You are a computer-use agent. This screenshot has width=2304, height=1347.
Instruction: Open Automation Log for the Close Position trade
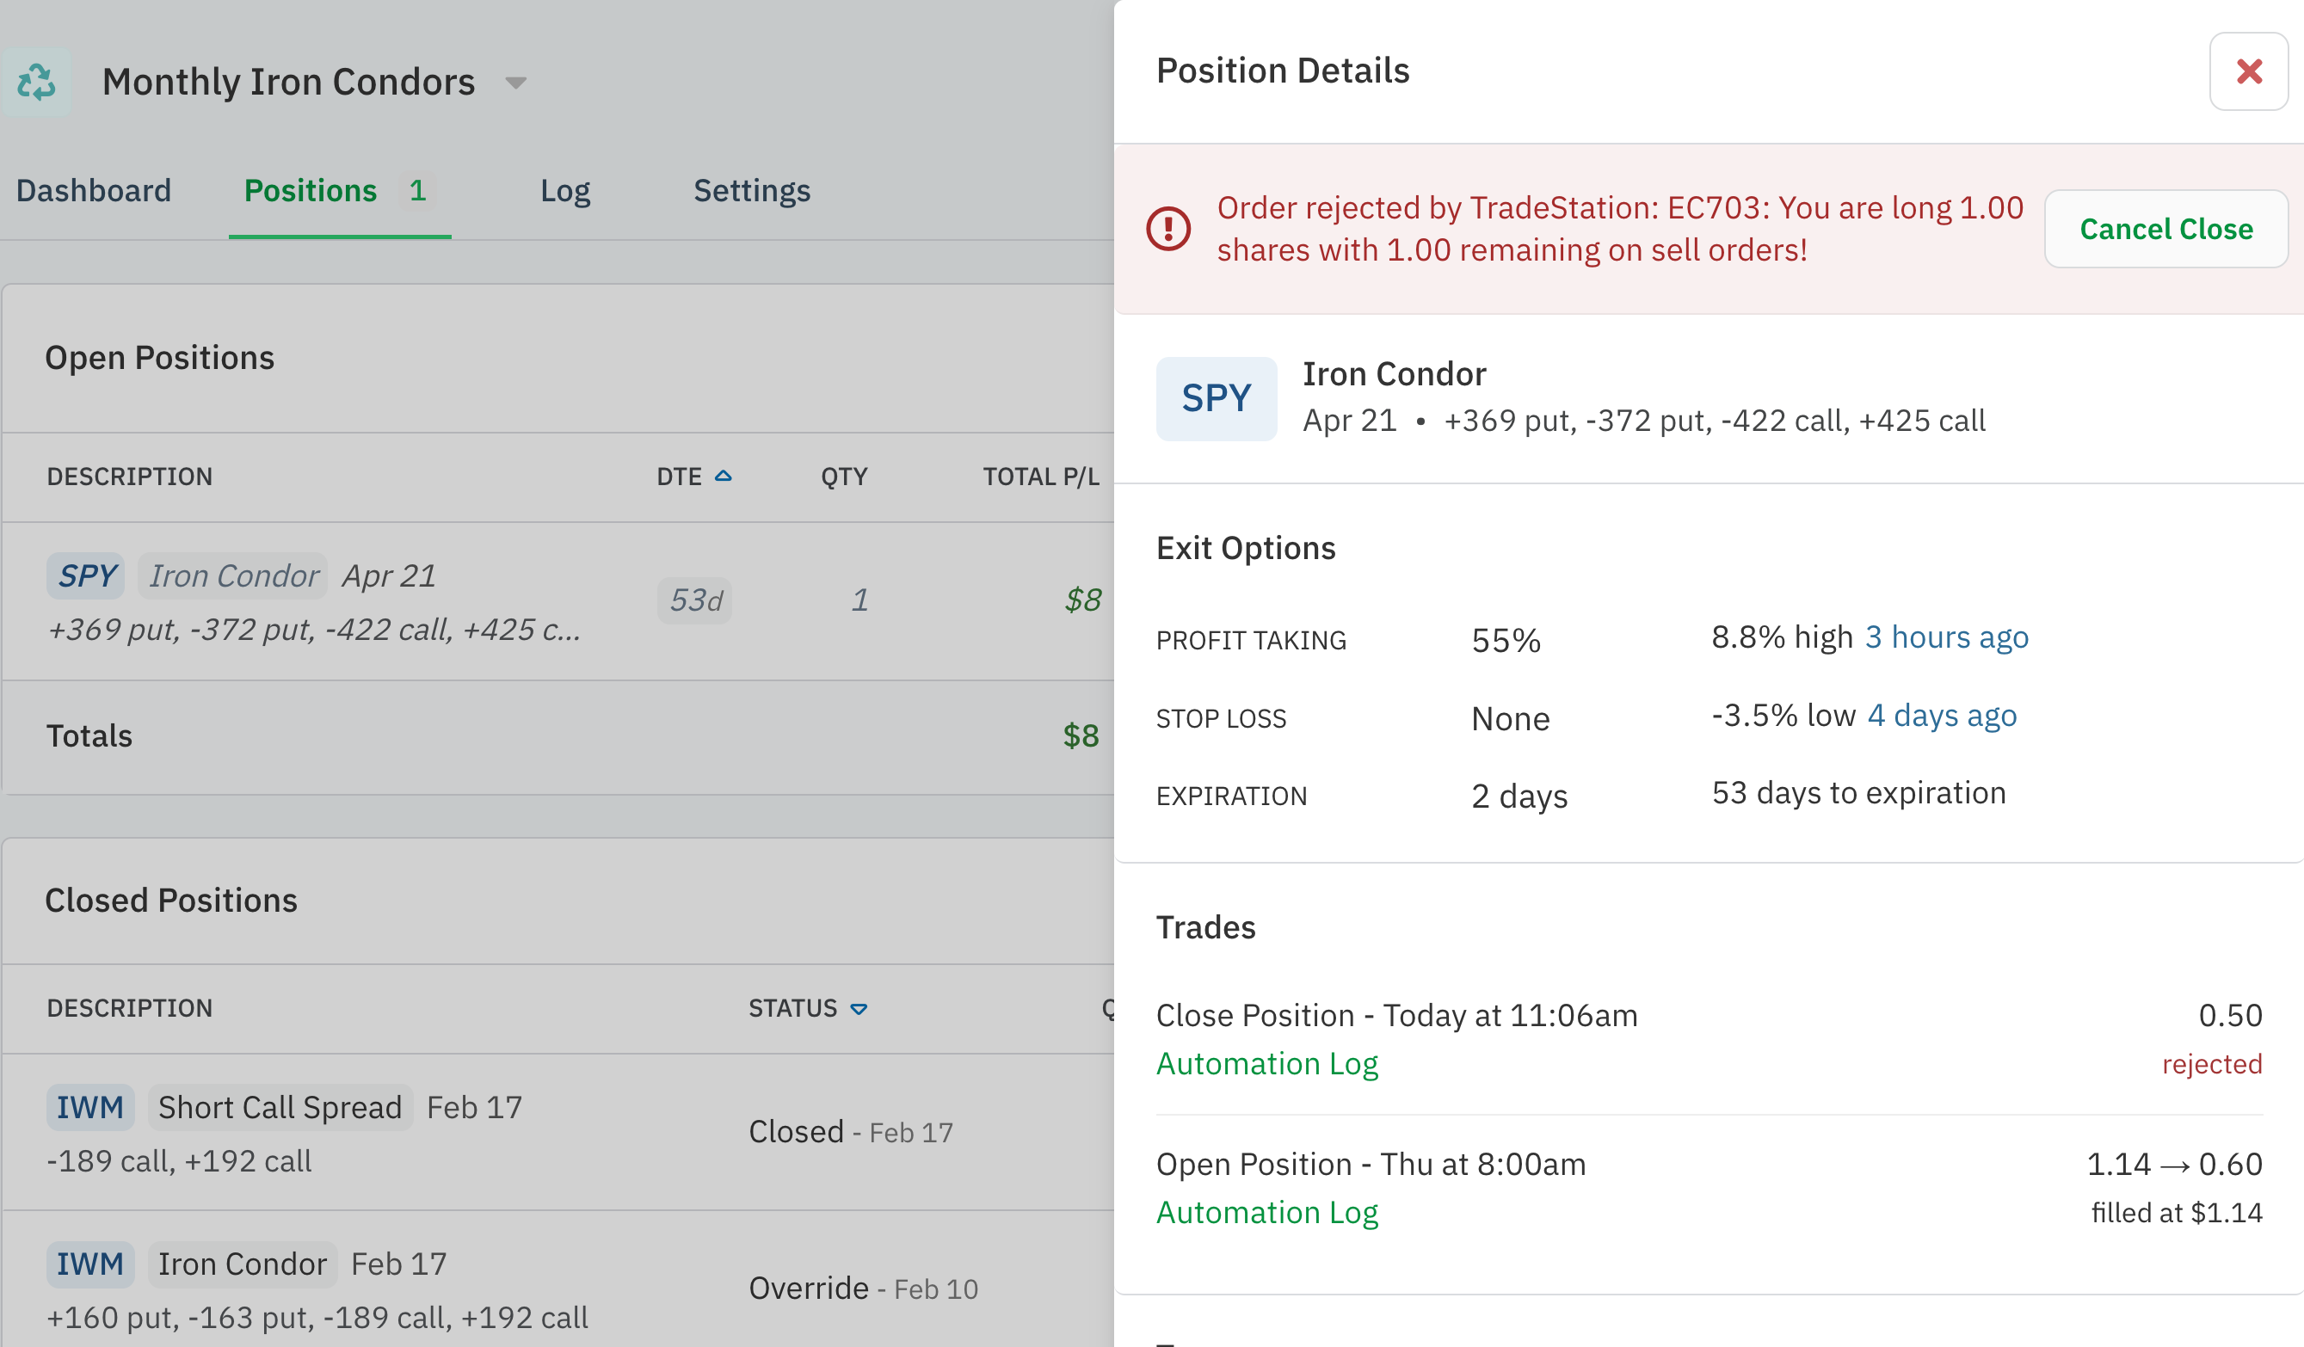(1267, 1063)
